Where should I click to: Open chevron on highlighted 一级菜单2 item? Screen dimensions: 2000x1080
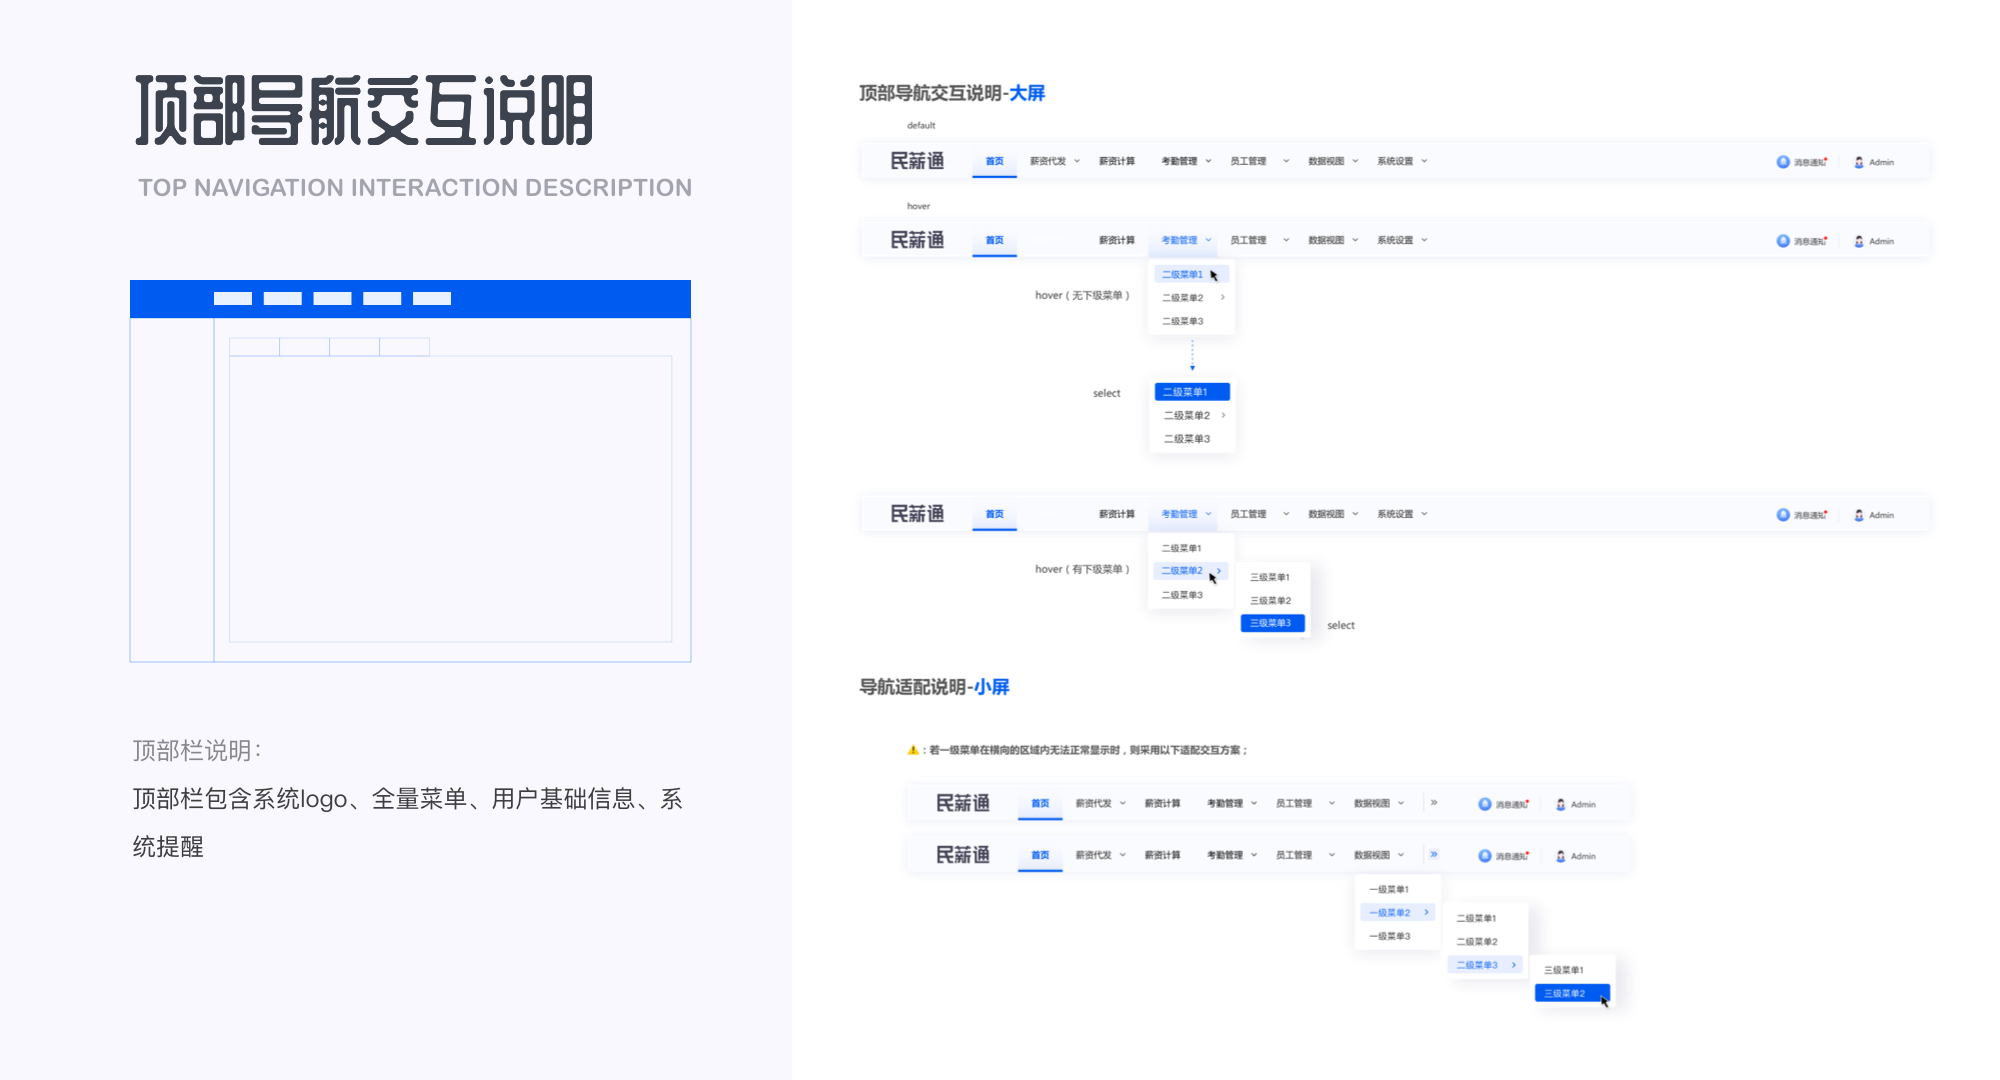(1426, 912)
